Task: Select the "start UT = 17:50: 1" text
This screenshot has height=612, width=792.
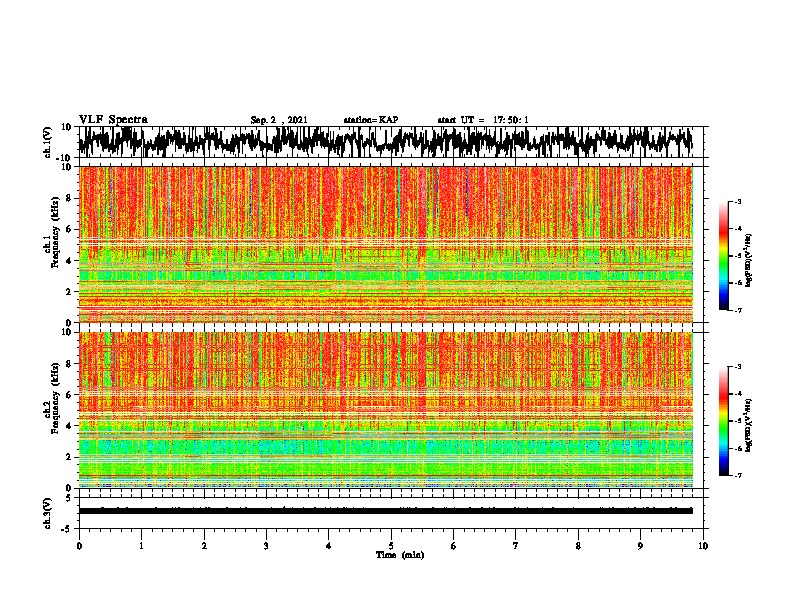Action: (483, 120)
